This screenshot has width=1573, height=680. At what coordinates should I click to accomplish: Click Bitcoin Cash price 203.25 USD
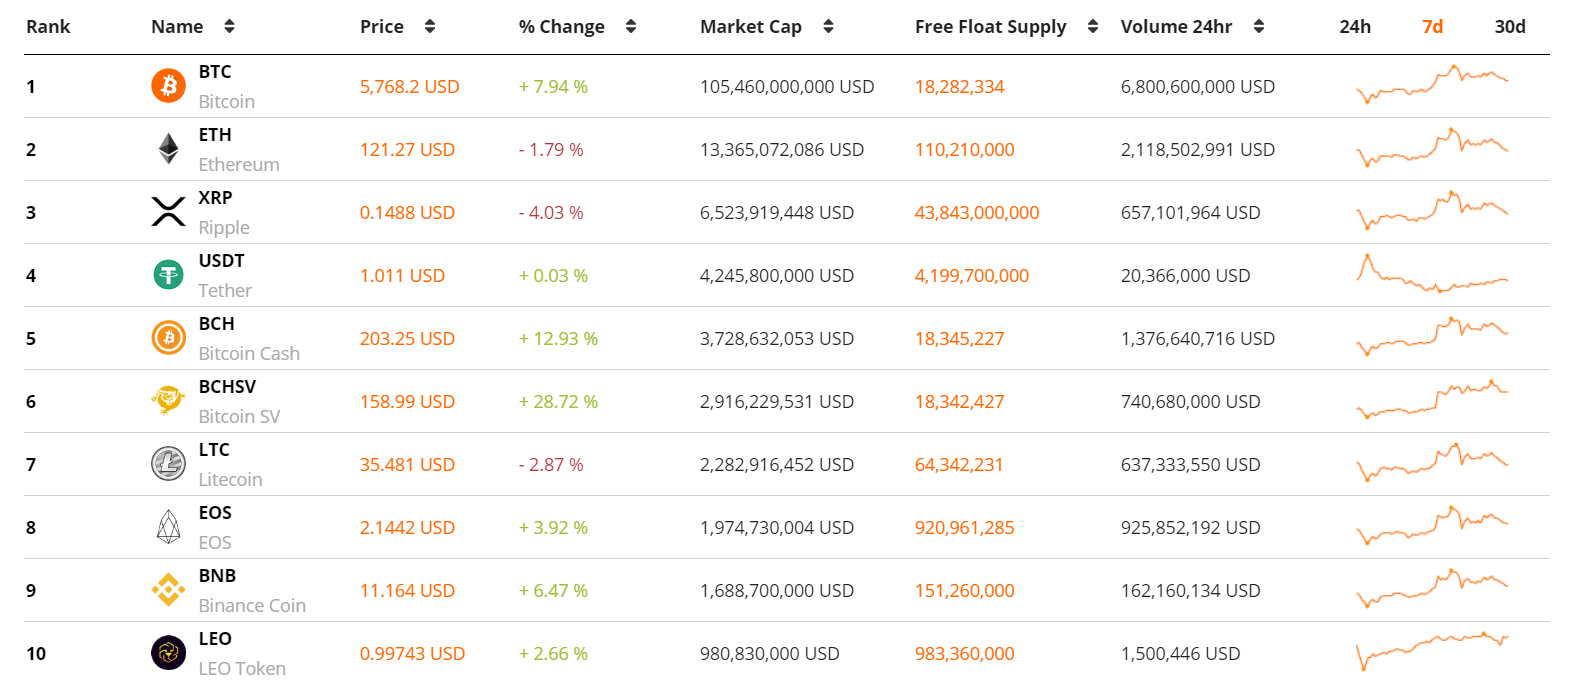coord(407,339)
